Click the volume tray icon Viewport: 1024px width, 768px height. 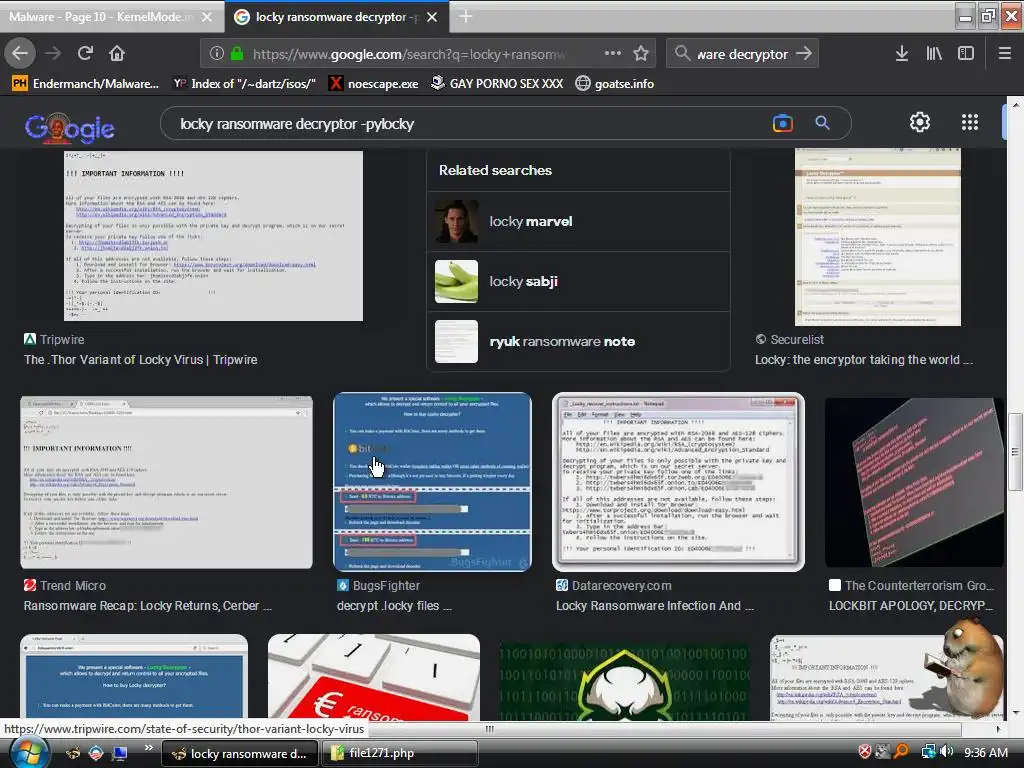pos(946,752)
